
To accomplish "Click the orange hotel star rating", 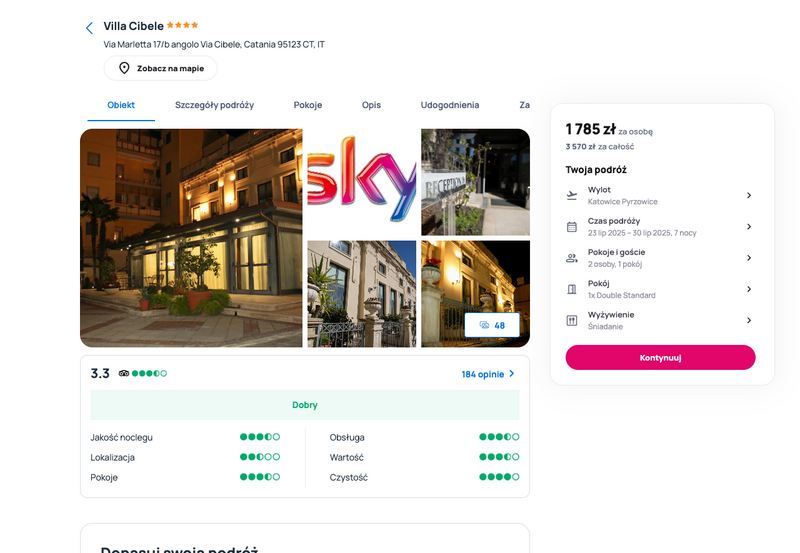I will 183,25.
